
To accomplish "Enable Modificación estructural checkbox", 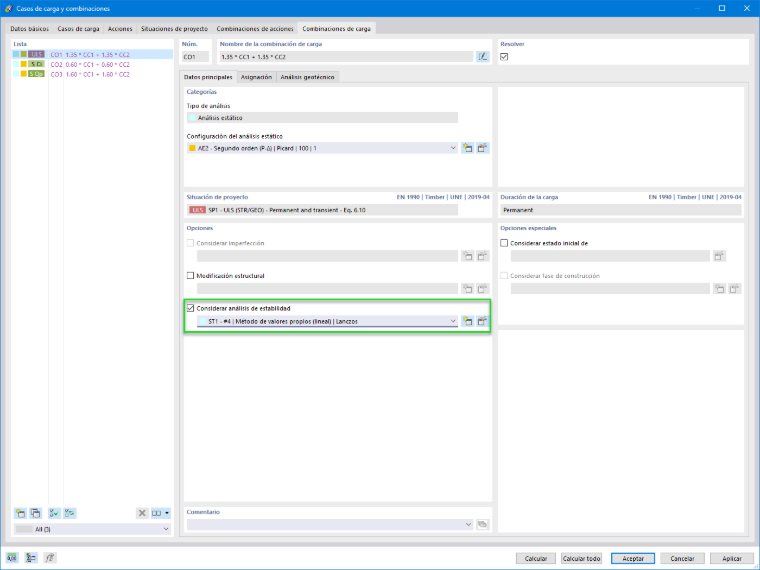I will coord(190,275).
